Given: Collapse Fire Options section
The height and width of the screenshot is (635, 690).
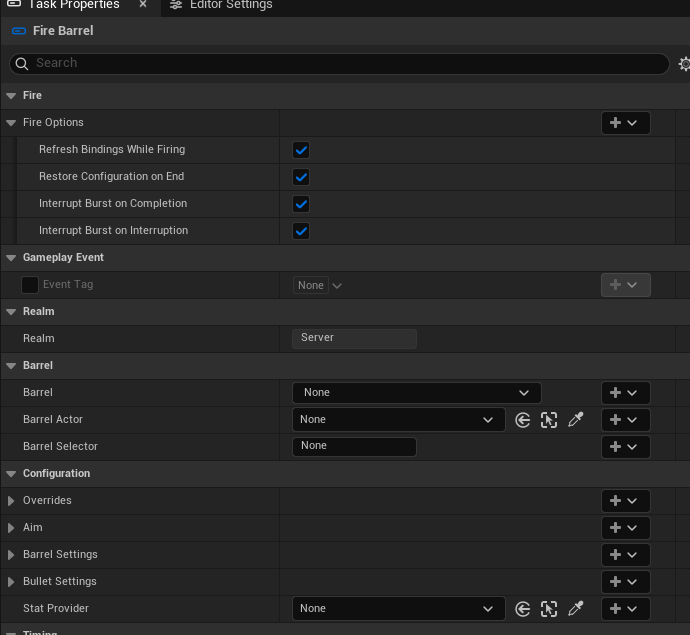Looking at the screenshot, I should (x=11, y=123).
